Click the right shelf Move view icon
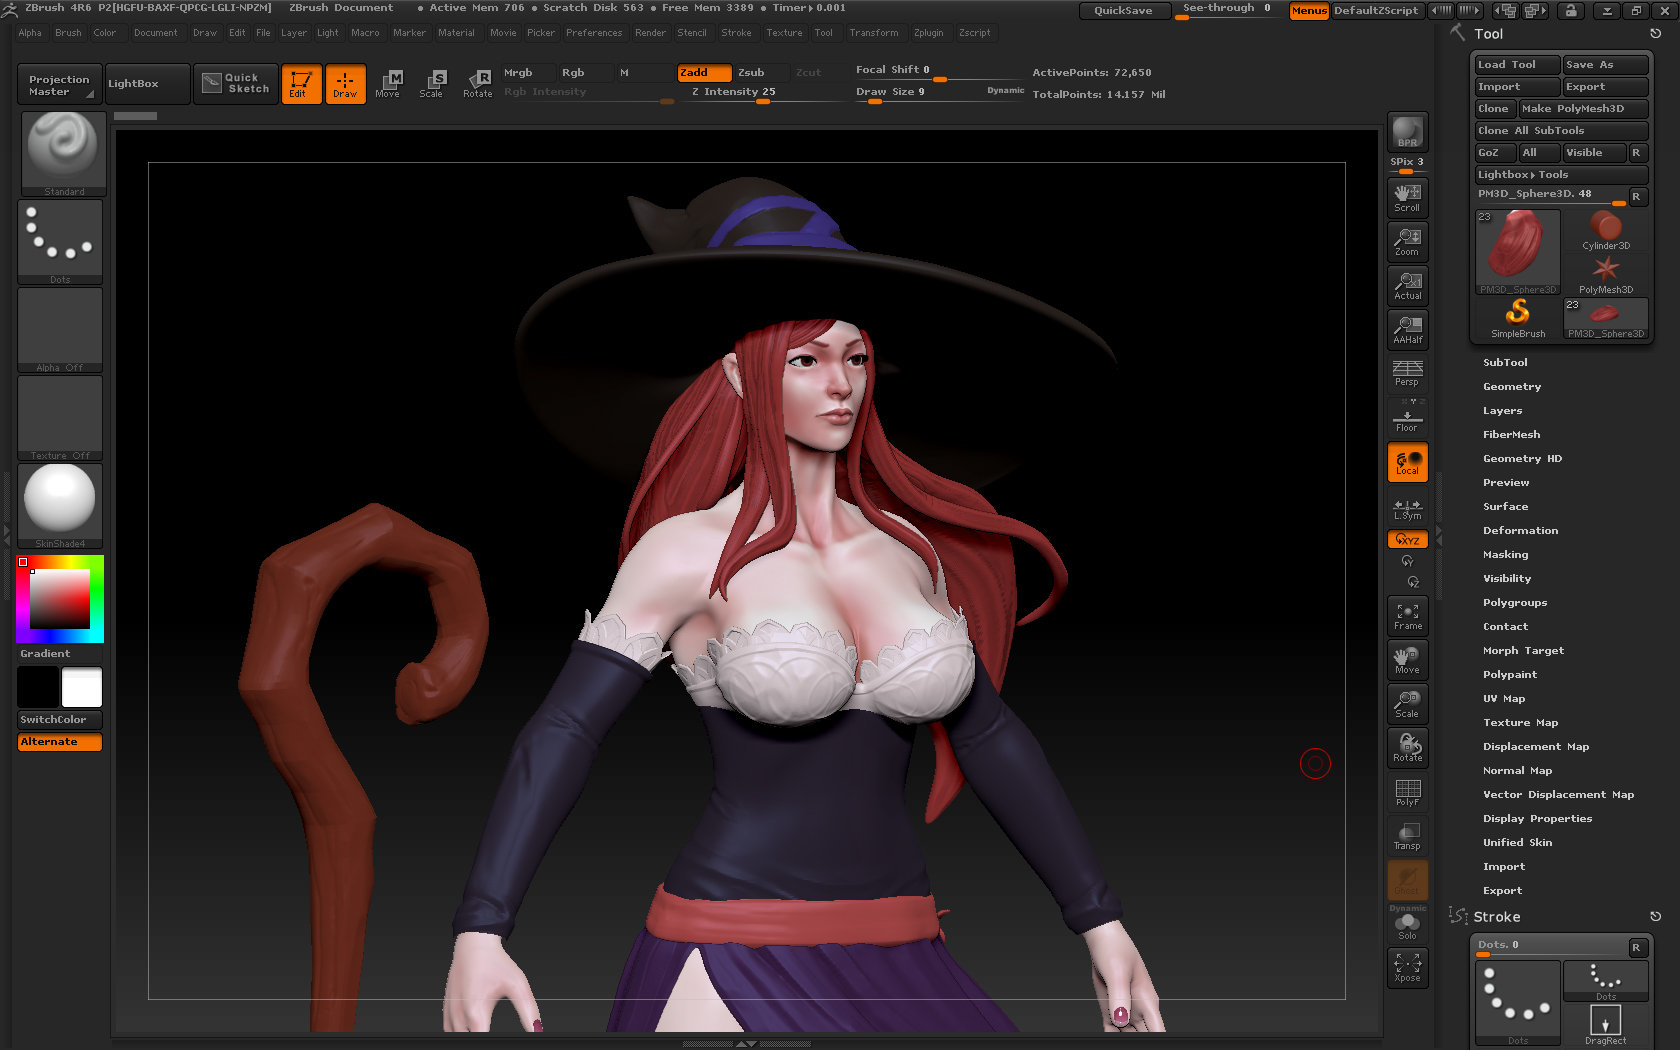Image resolution: width=1680 pixels, height=1050 pixels. 1407,660
